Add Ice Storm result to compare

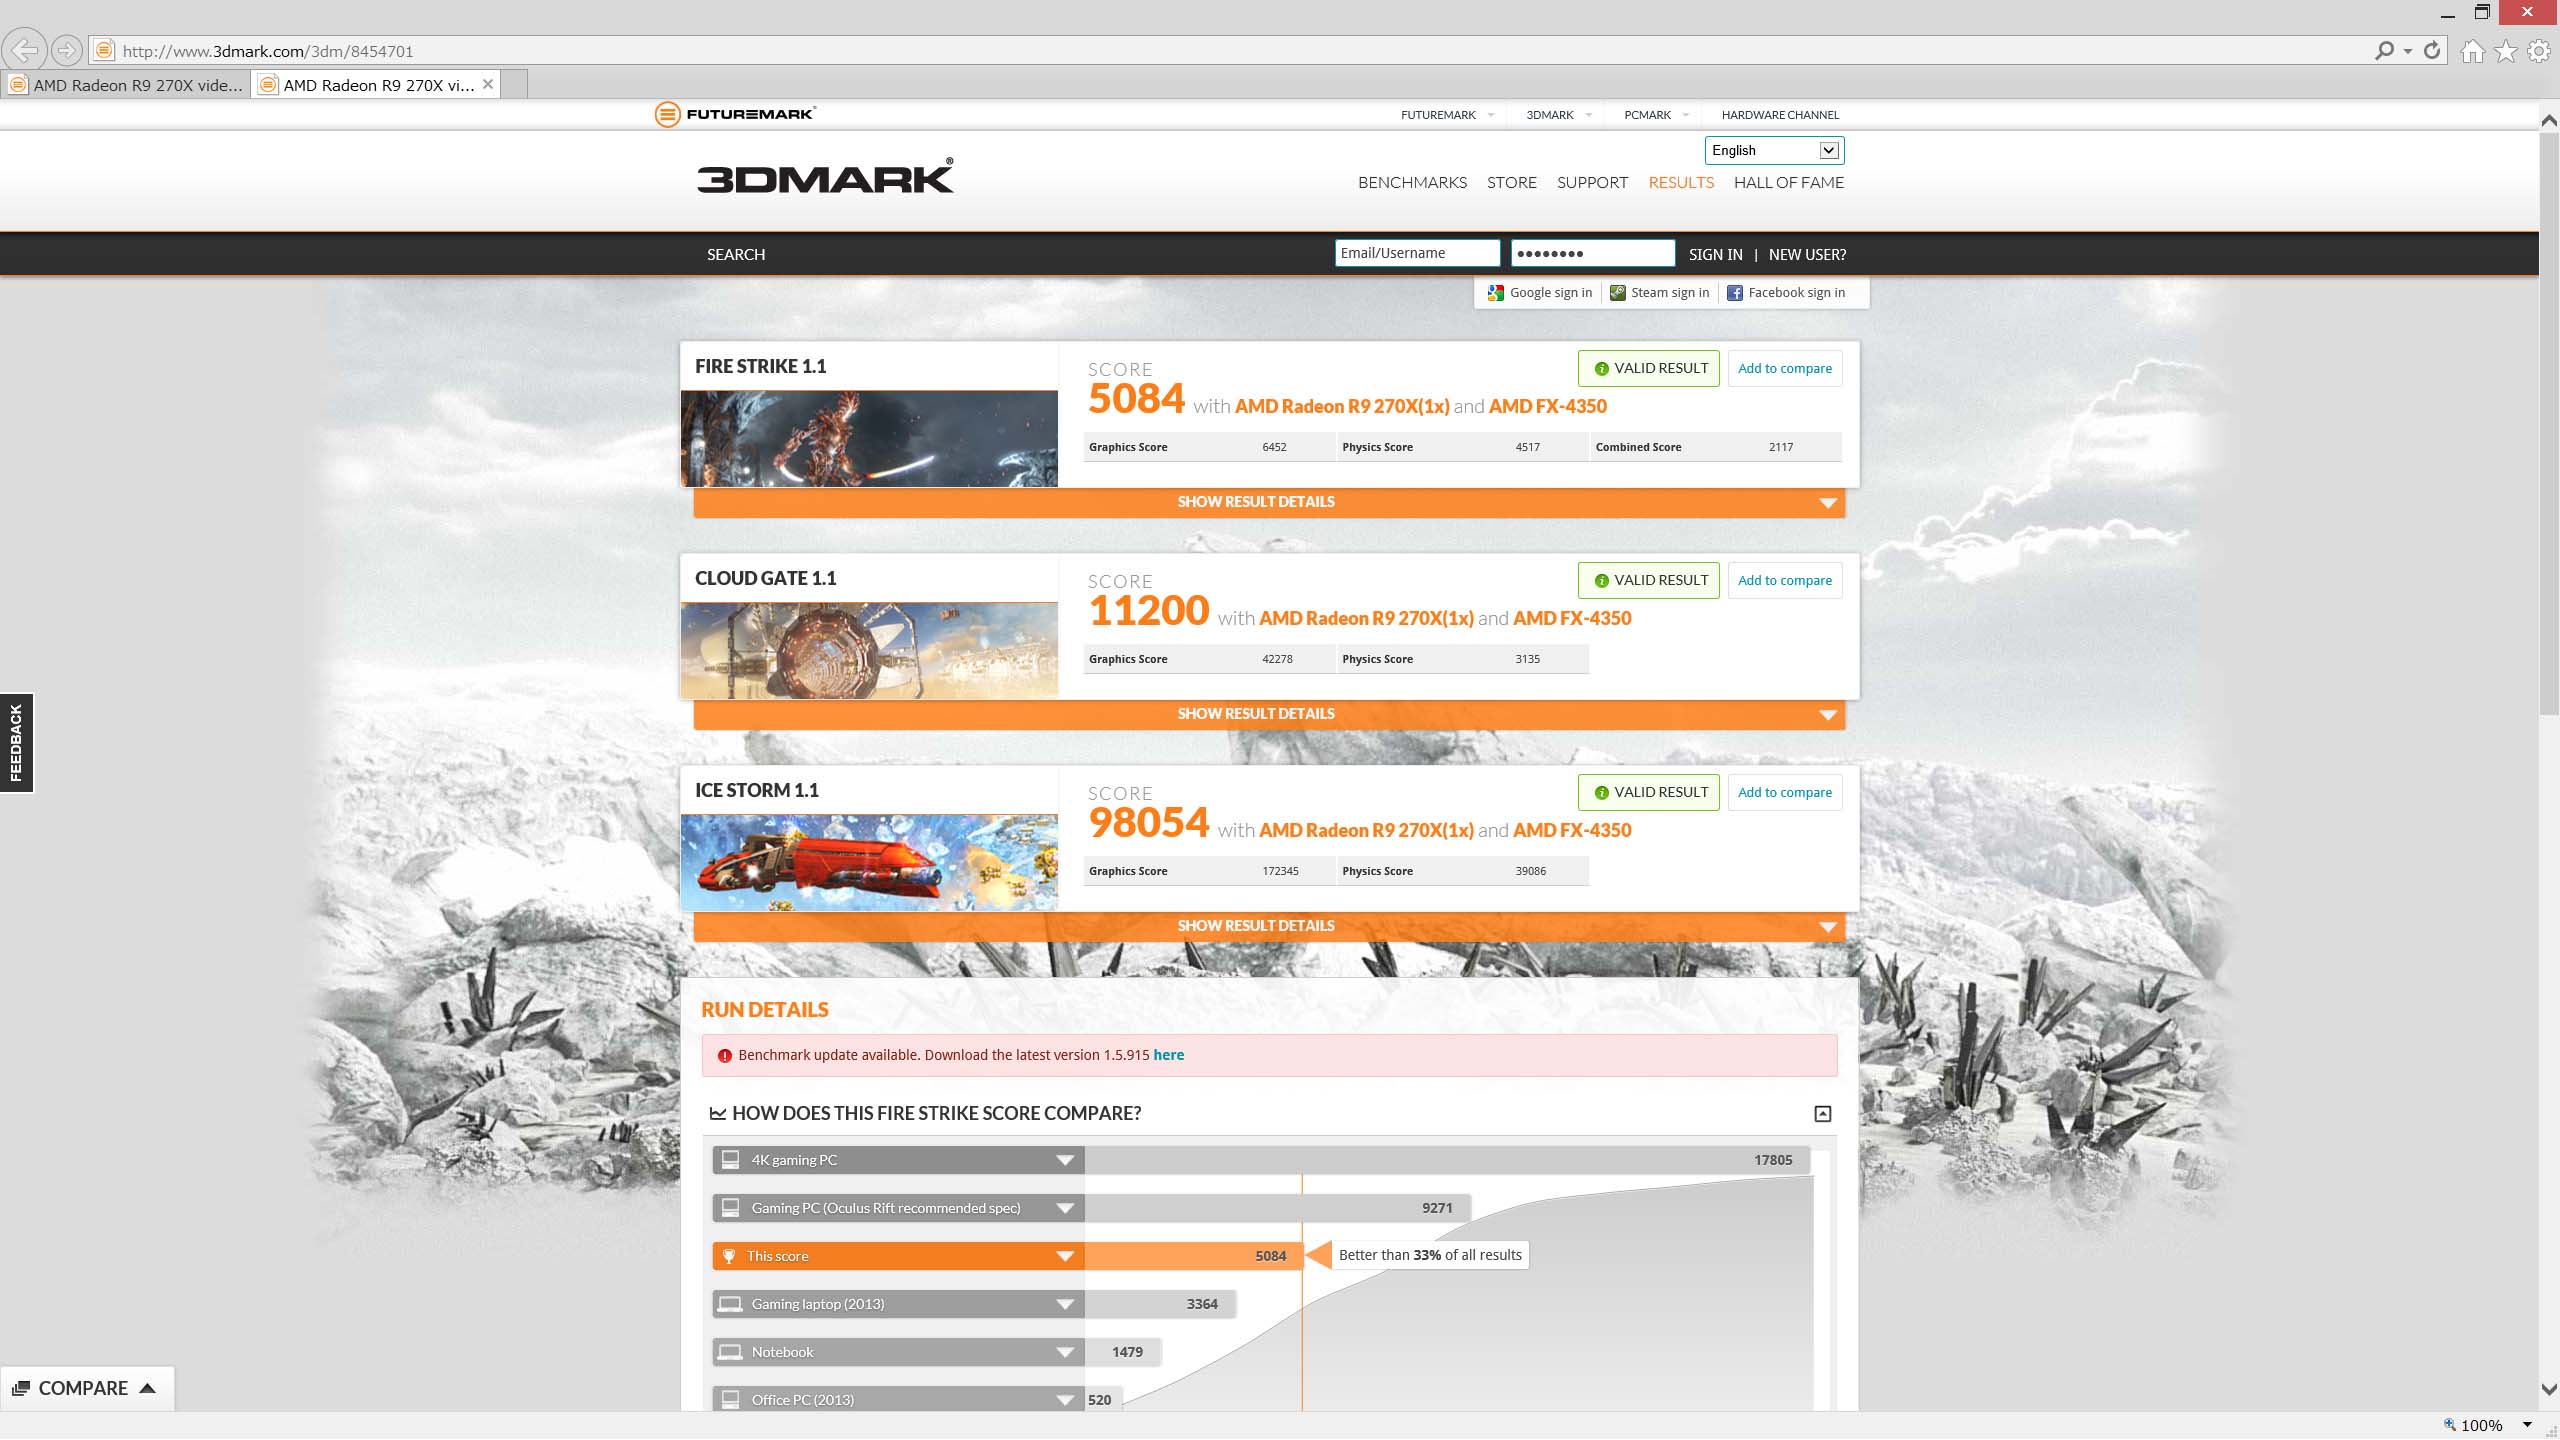pyautogui.click(x=1785, y=793)
